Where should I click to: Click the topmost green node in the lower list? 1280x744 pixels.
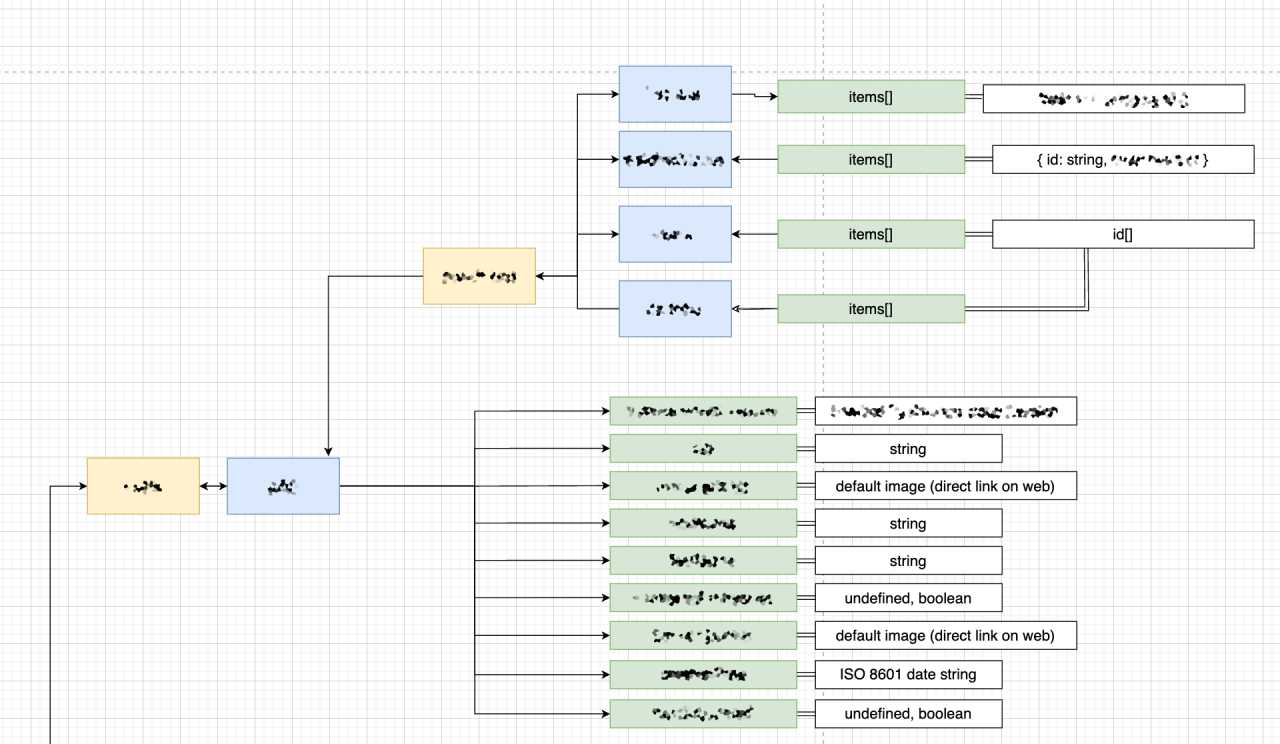[702, 410]
